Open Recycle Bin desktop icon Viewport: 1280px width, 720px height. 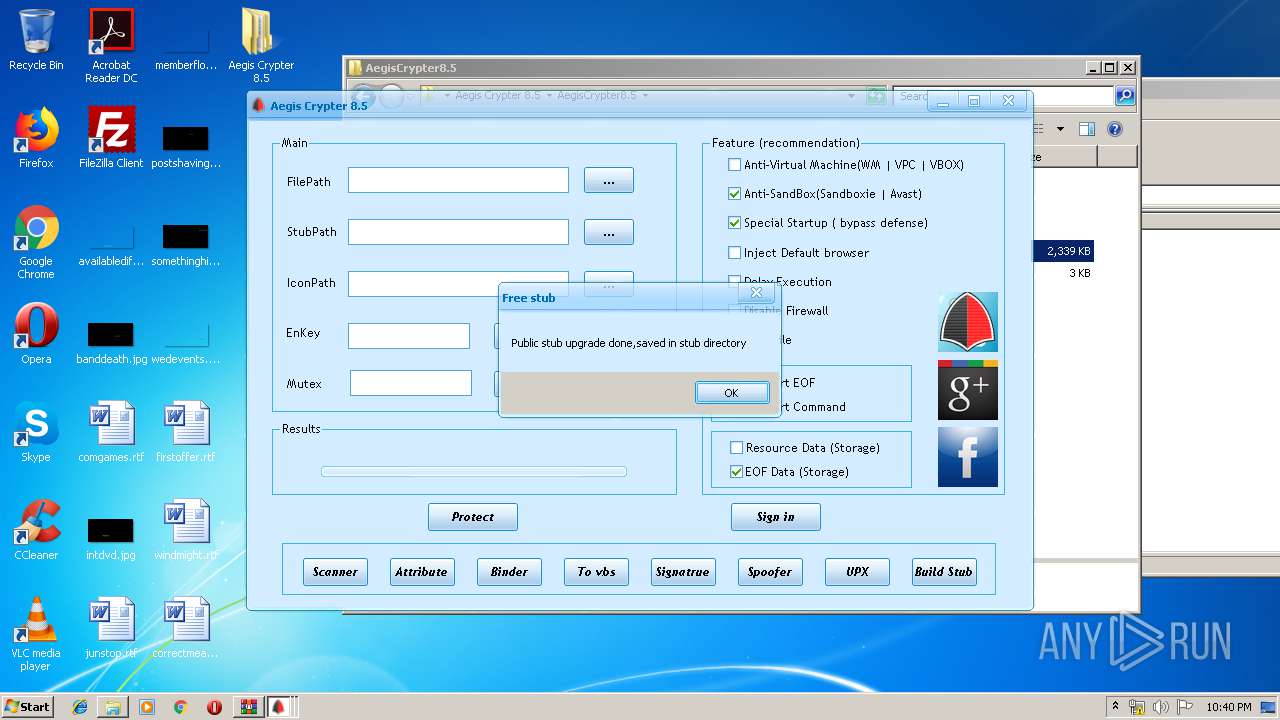pyautogui.click(x=36, y=40)
